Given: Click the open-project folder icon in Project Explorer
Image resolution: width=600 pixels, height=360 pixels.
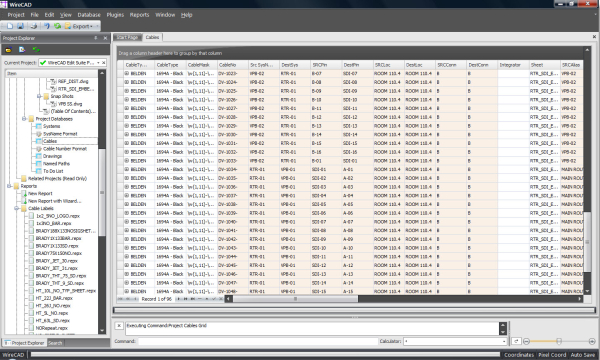Looking at the screenshot, I should coord(8,50).
